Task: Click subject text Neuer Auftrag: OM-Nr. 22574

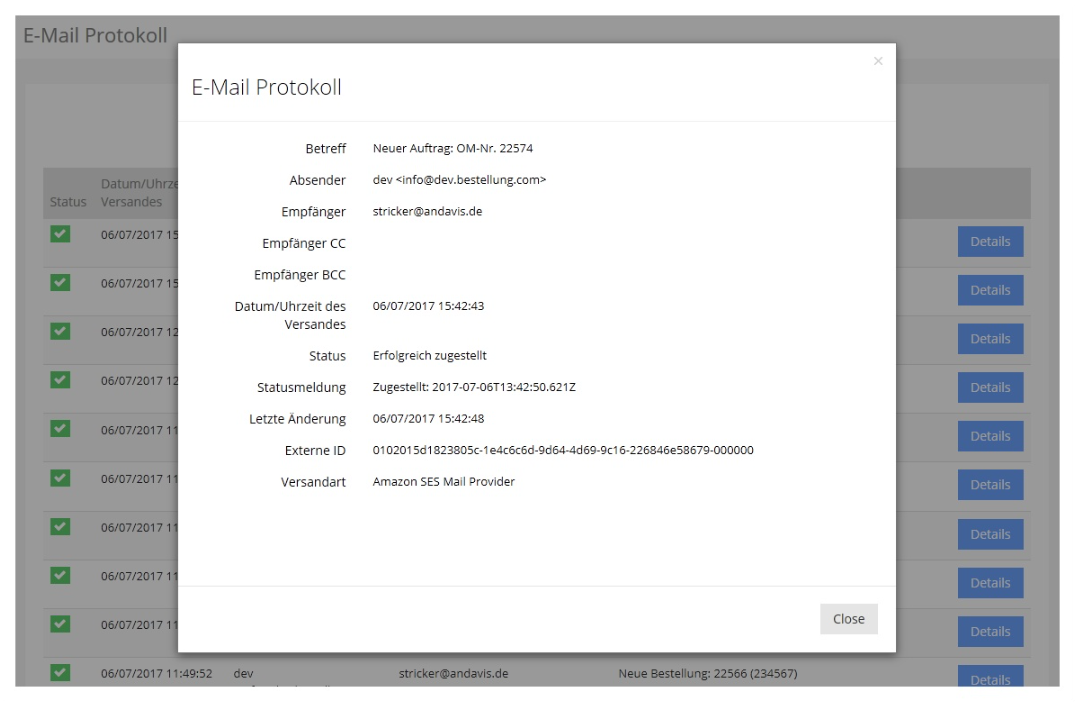Action: (452, 148)
